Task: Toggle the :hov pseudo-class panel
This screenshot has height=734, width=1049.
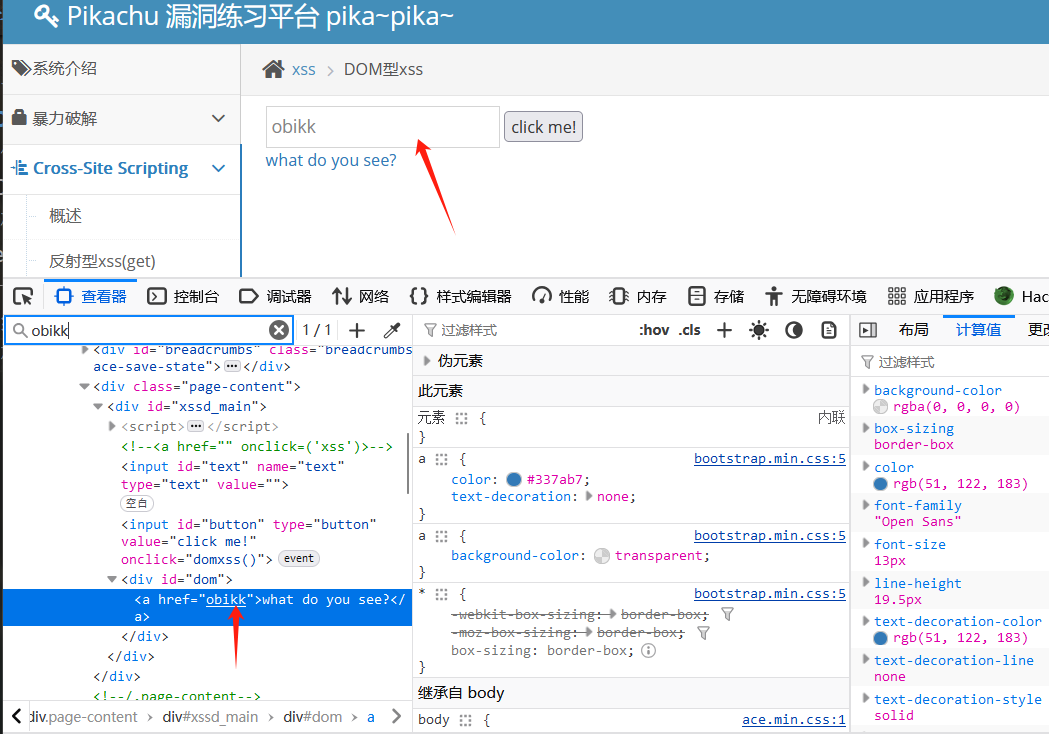Action: (654, 330)
